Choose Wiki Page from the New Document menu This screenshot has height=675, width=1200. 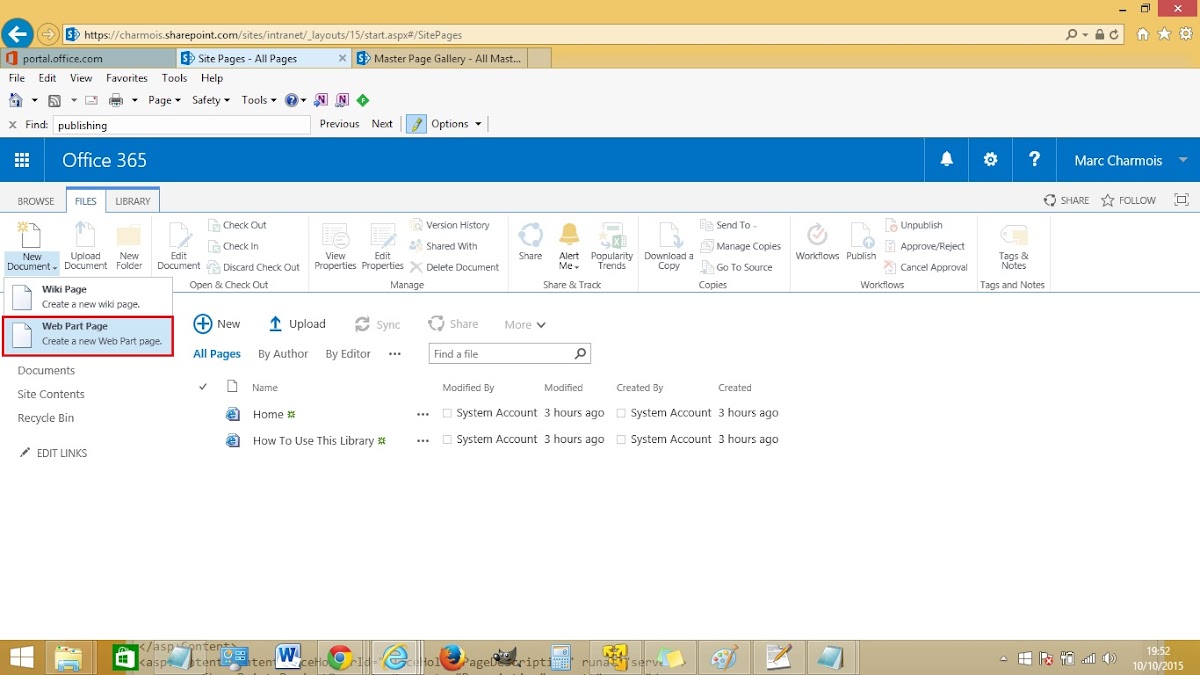(x=89, y=296)
